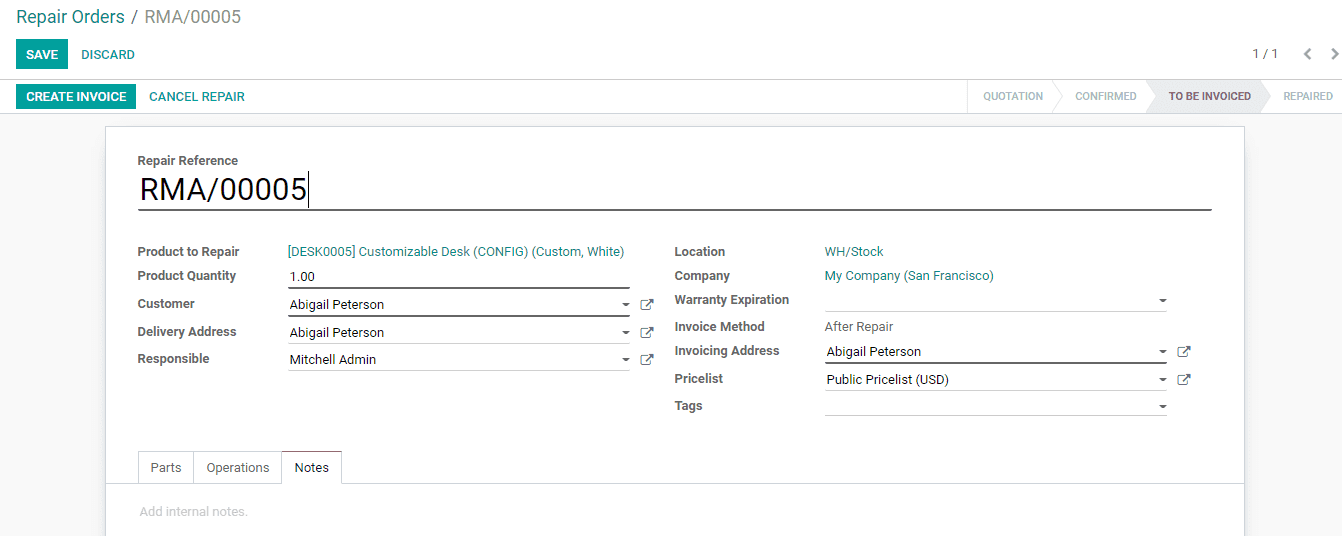The image size is (1342, 536).
Task: Go back to Repair Orders breadcrumb
Action: click(70, 17)
